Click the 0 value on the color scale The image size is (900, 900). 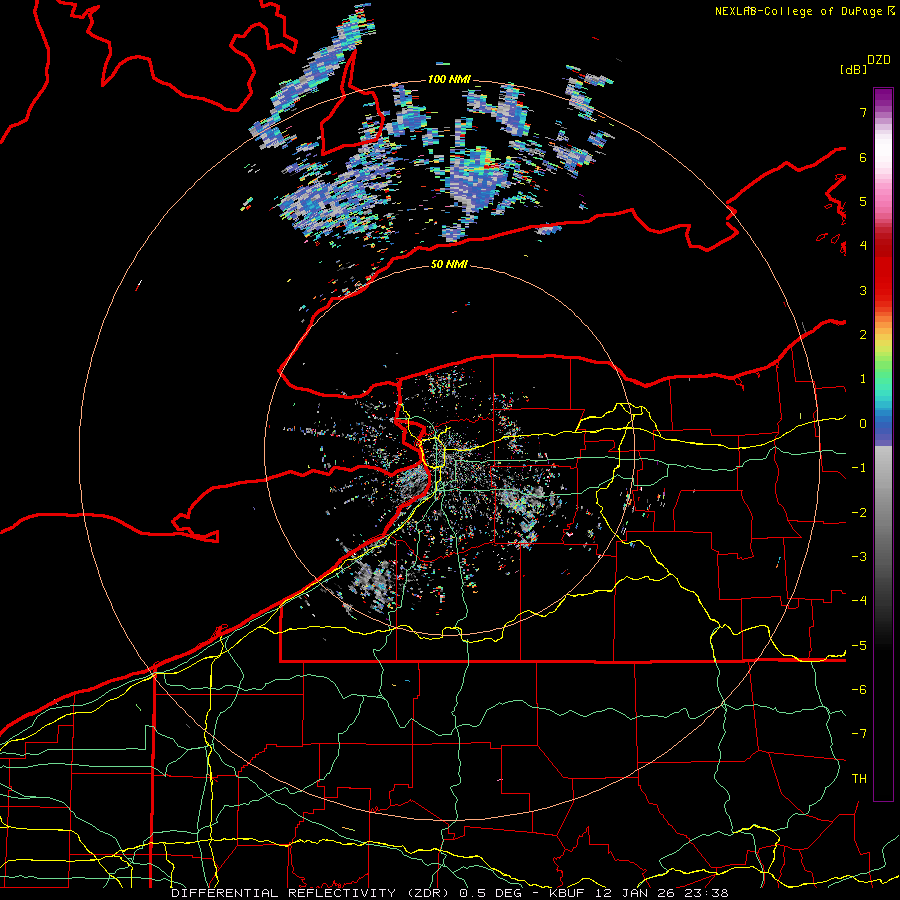(x=863, y=424)
